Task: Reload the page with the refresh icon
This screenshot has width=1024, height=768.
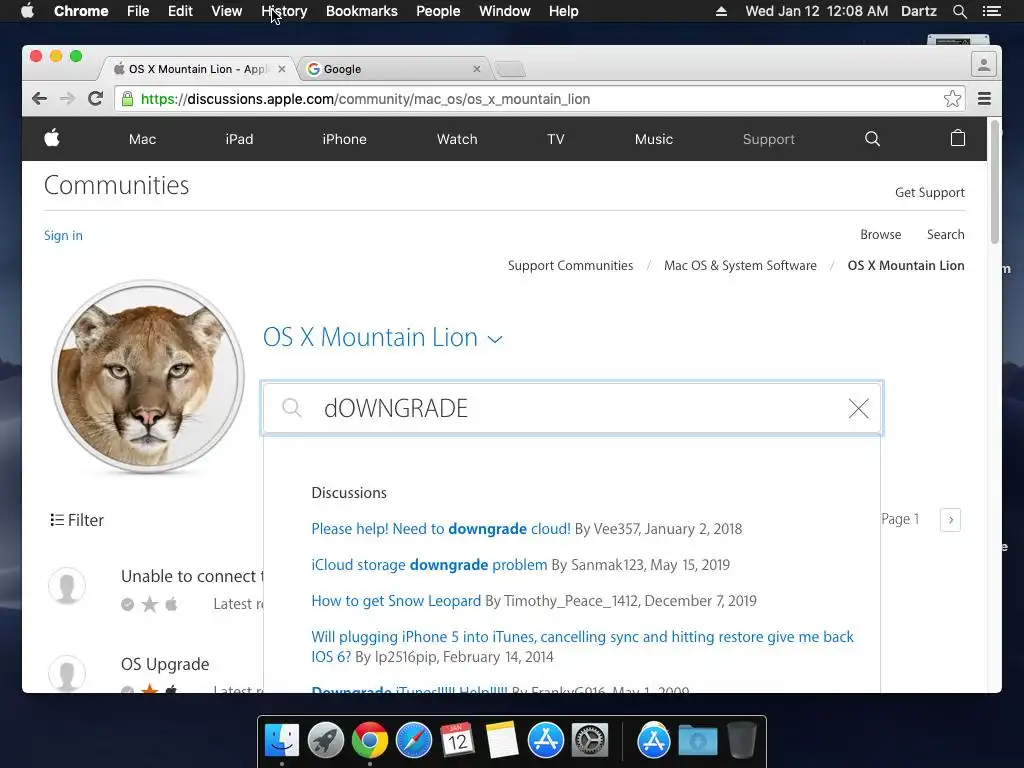Action: [x=95, y=99]
